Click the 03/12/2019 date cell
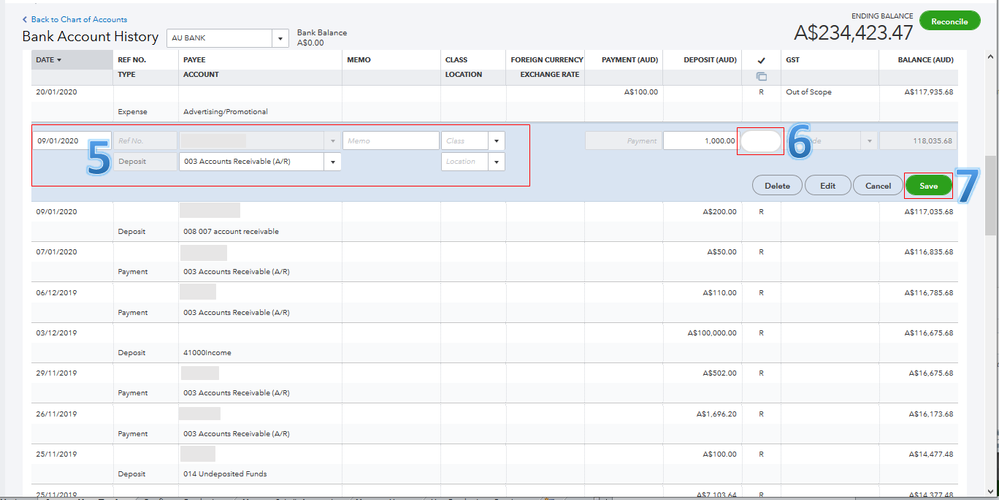This screenshot has height=500, width=999. coord(57,333)
